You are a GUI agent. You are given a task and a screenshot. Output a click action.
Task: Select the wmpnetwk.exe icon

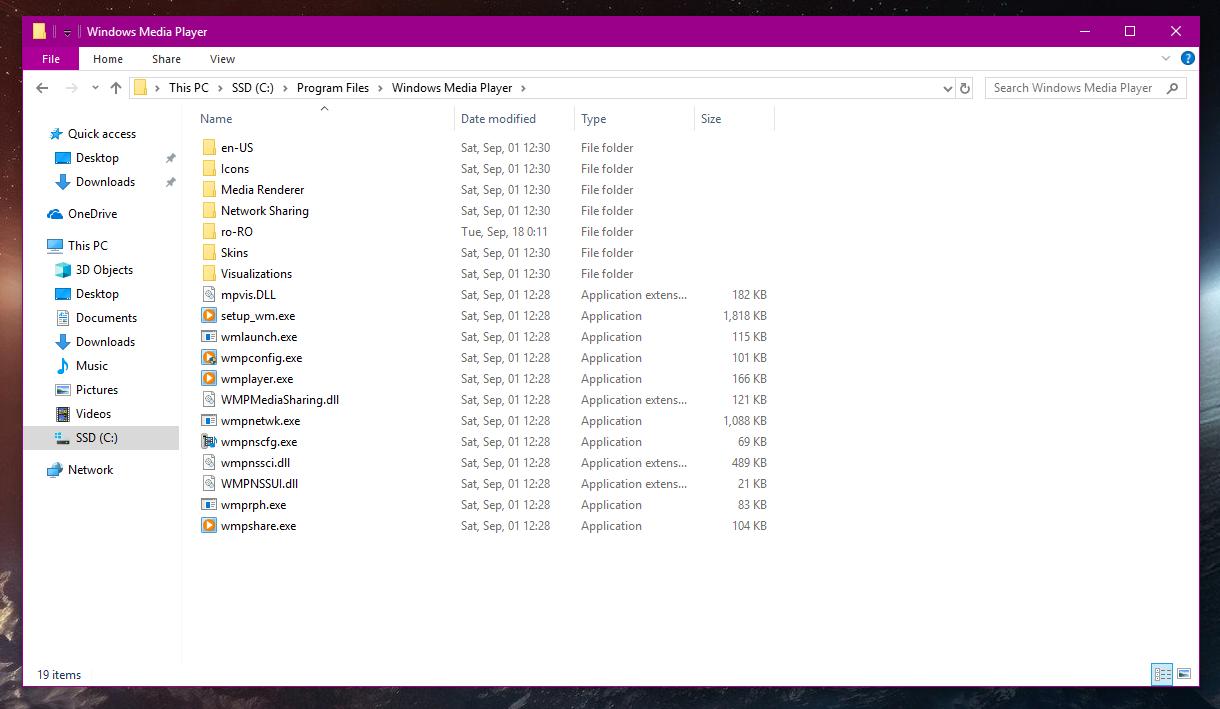[x=209, y=421]
